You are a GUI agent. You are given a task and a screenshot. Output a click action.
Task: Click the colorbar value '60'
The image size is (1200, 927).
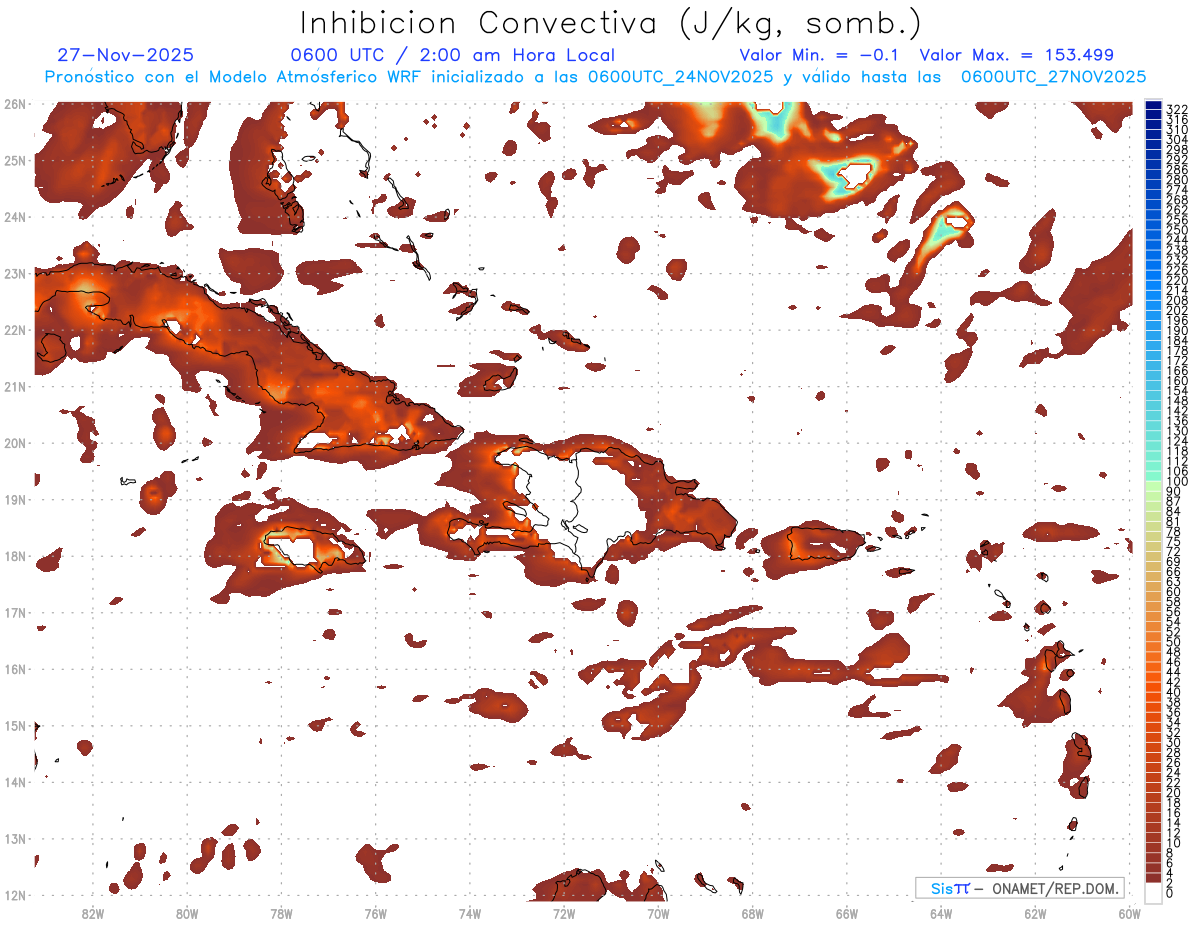pyautogui.click(x=1174, y=591)
